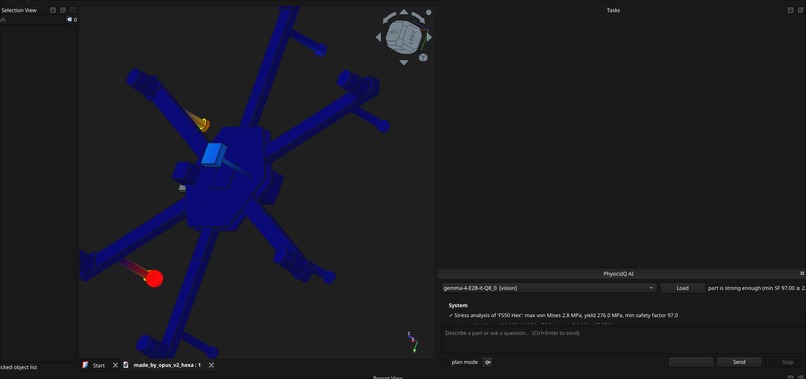
Task: Click the Selection View search field
Action: click(x=32, y=20)
